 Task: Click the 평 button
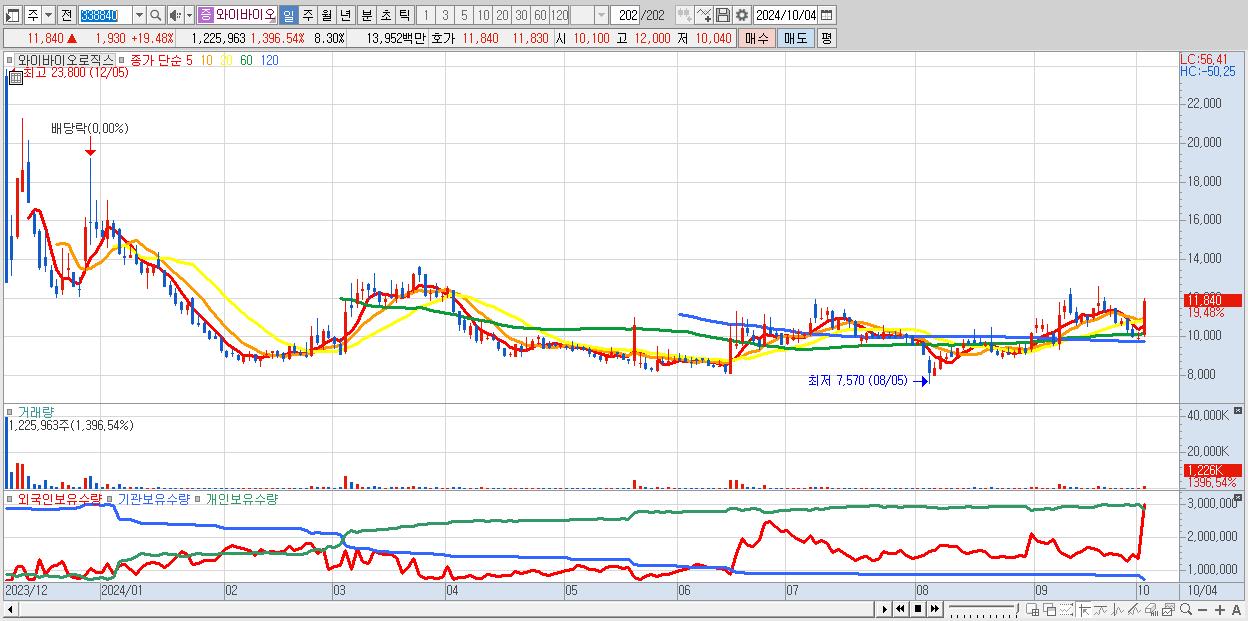pyautogui.click(x=826, y=38)
